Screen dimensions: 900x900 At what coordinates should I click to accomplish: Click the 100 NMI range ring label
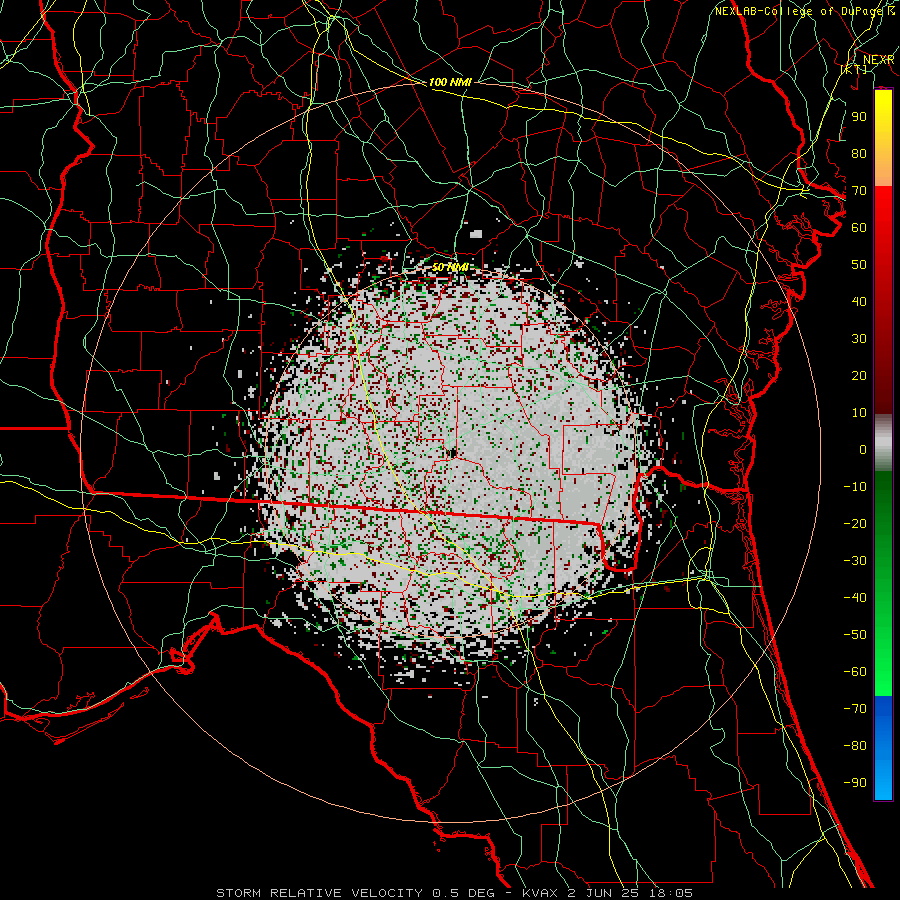pos(450,82)
